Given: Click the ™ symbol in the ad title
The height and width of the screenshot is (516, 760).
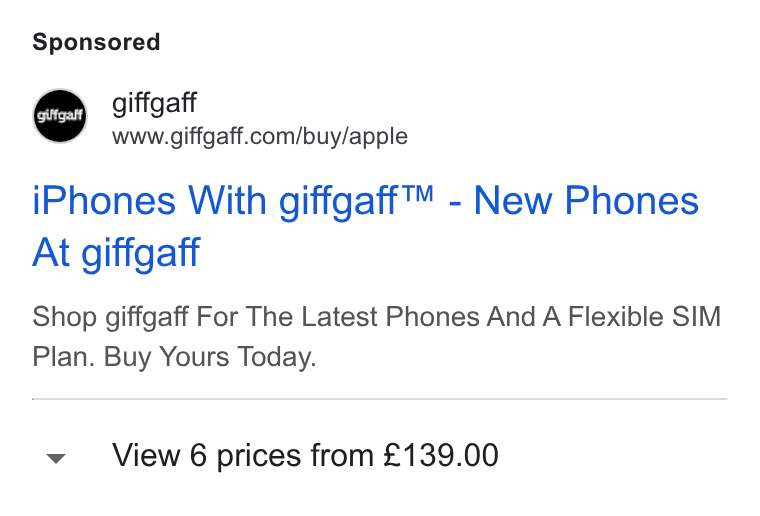Looking at the screenshot, I should 416,194.
